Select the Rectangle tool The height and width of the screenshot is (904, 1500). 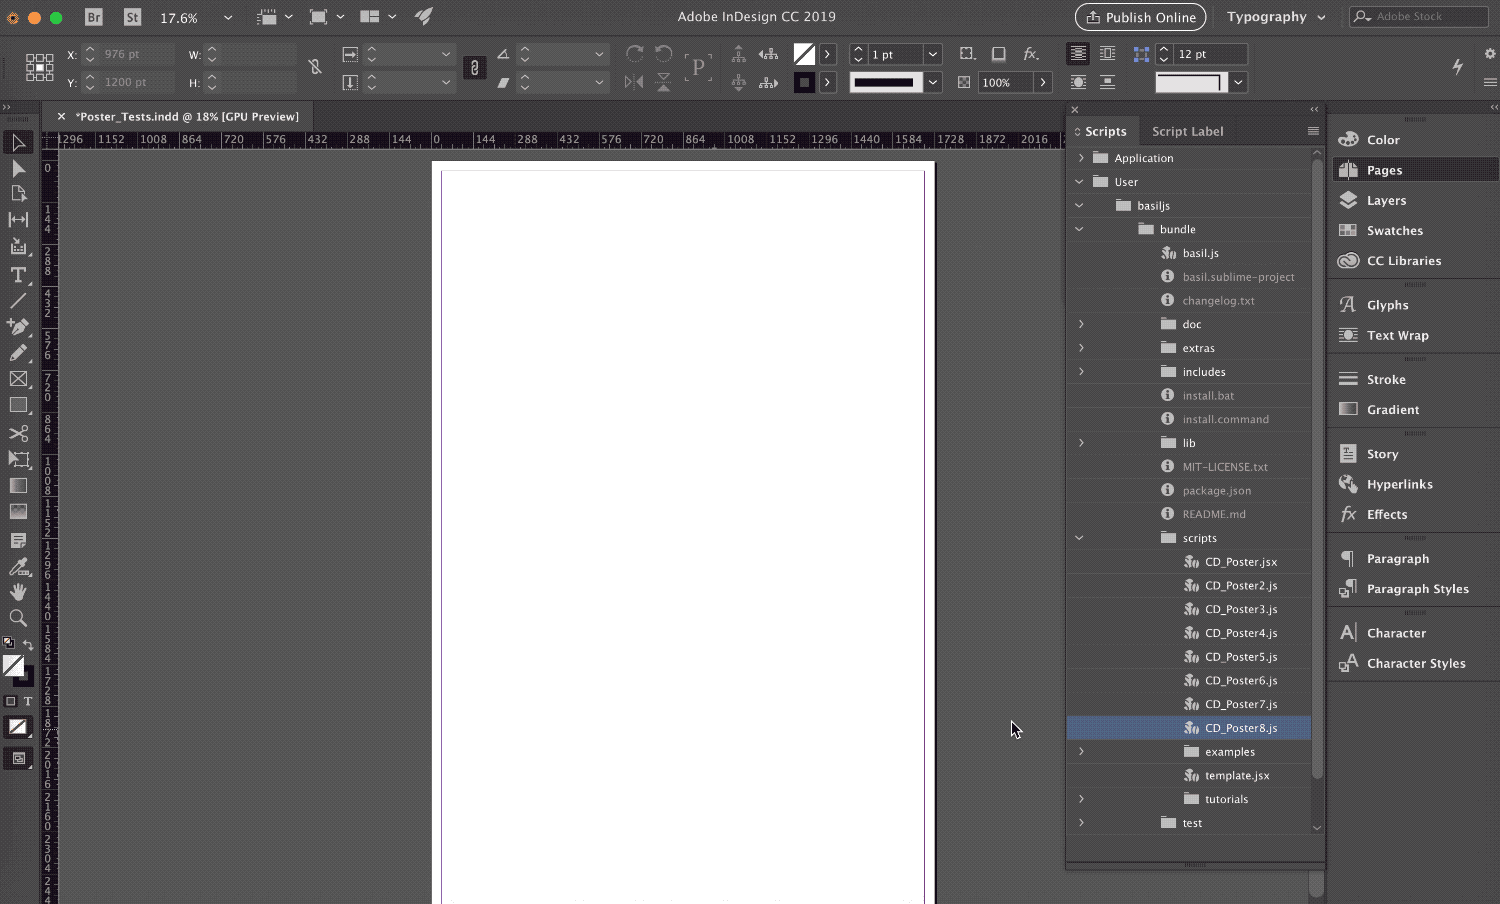[x=18, y=405]
